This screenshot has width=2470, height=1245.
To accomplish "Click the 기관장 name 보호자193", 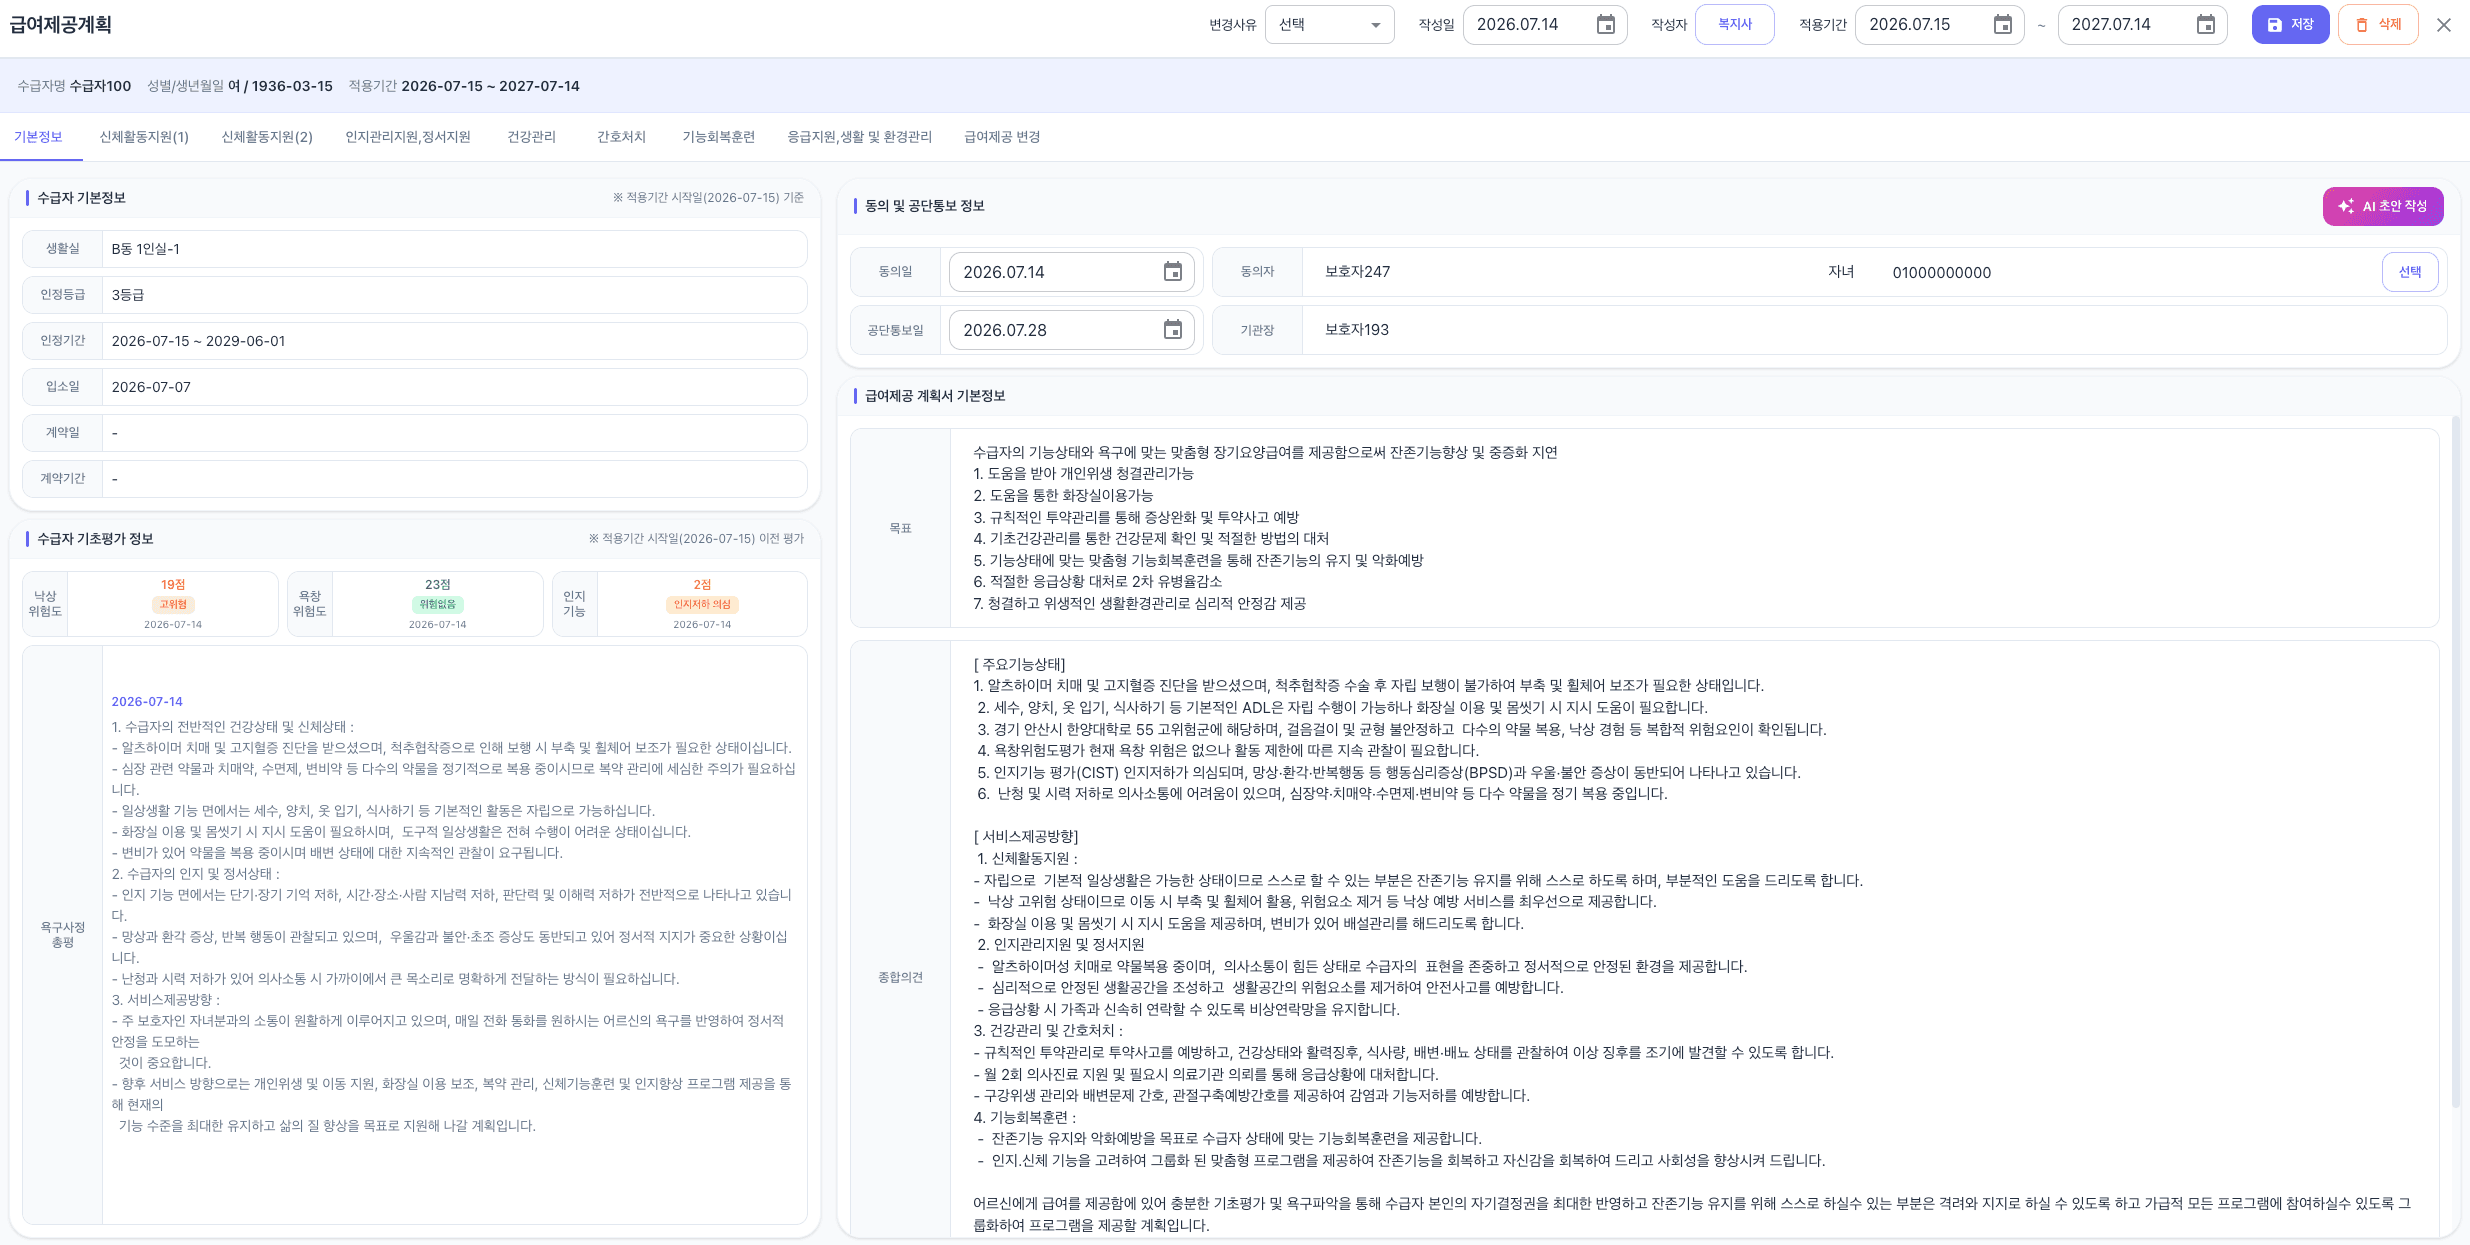I will [1357, 330].
